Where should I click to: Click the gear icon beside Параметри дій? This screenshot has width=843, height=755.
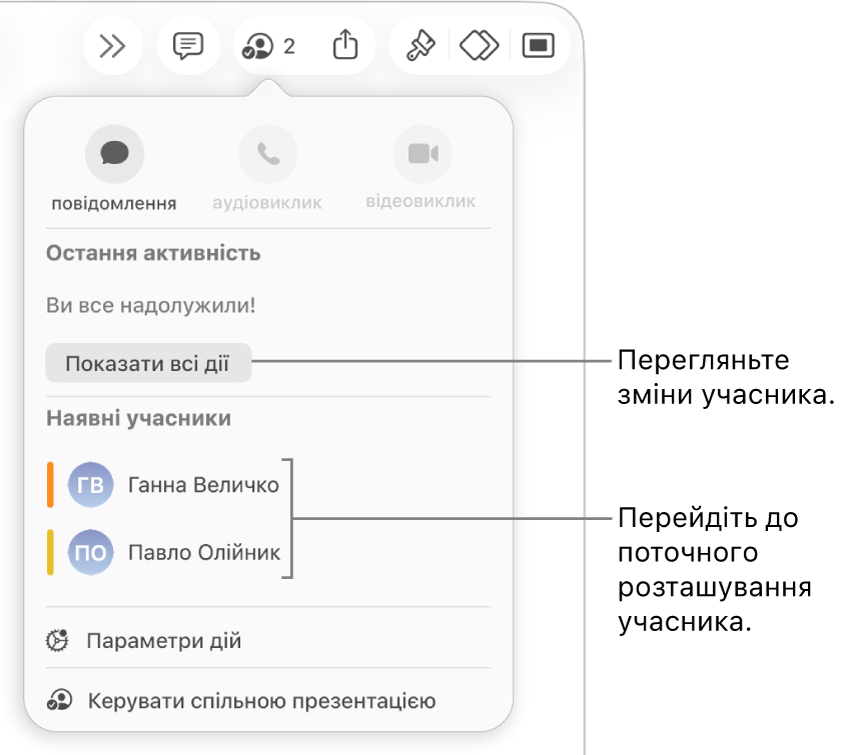58,640
